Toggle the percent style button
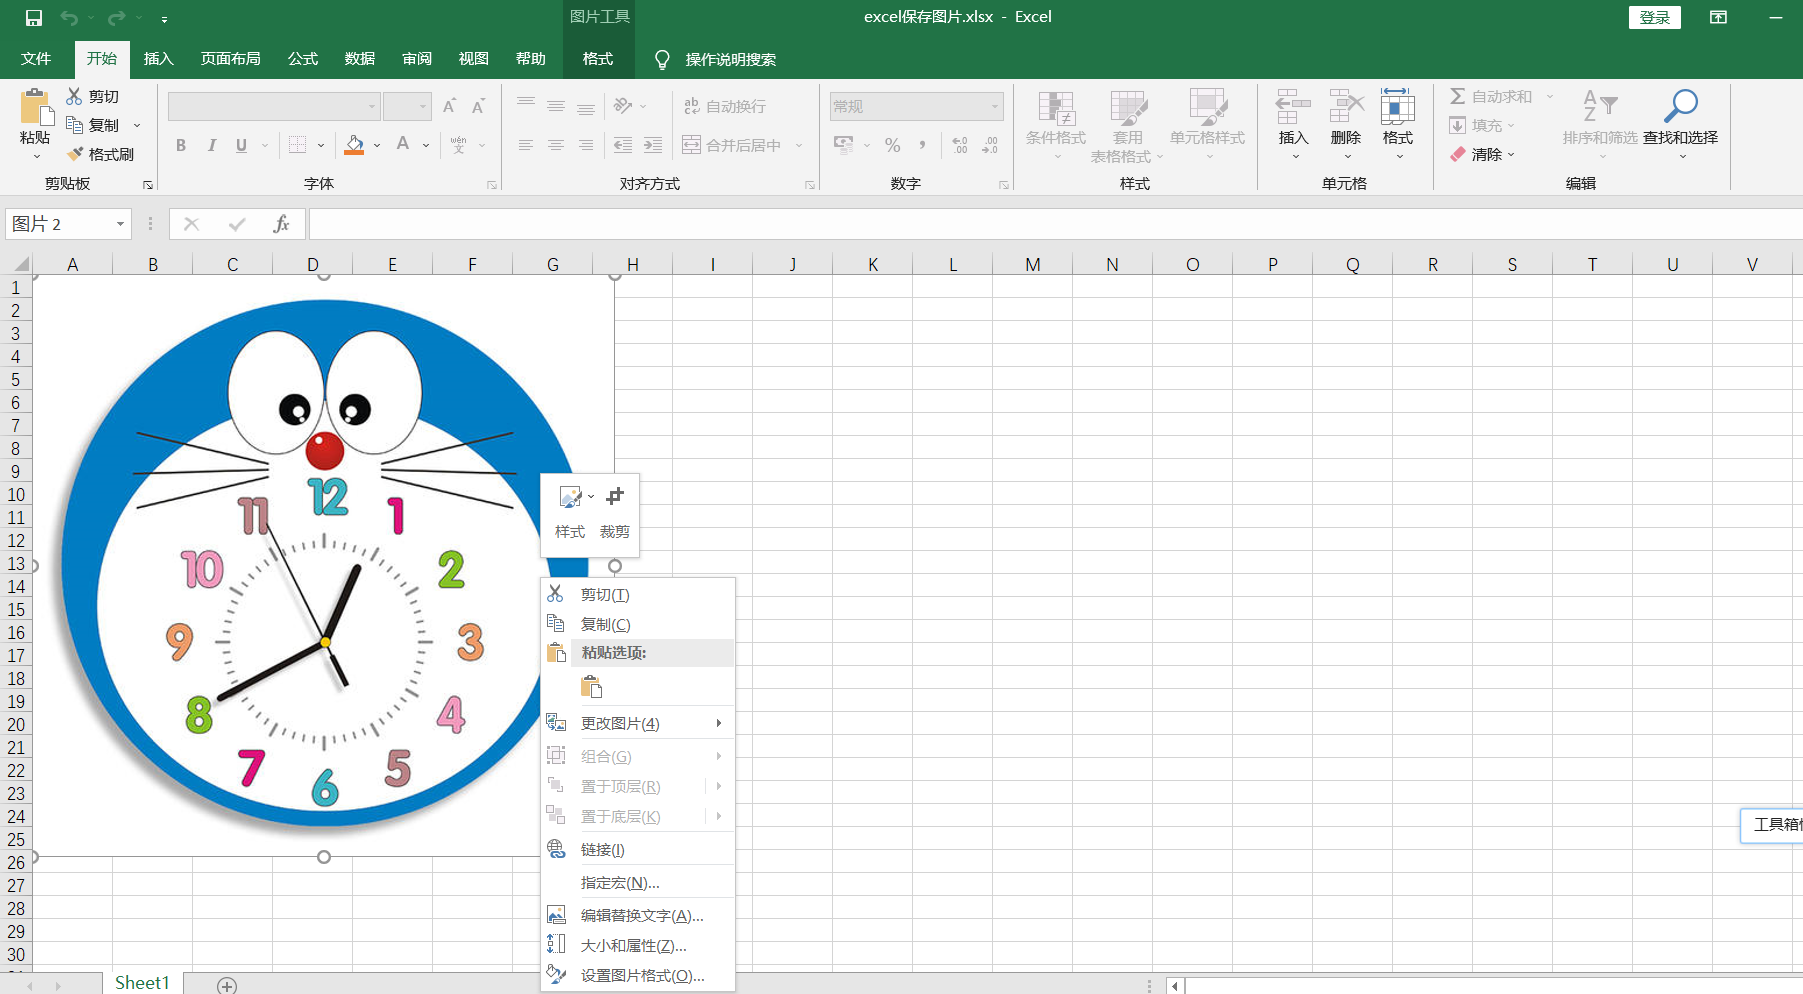Image resolution: width=1803 pixels, height=994 pixels. [893, 146]
